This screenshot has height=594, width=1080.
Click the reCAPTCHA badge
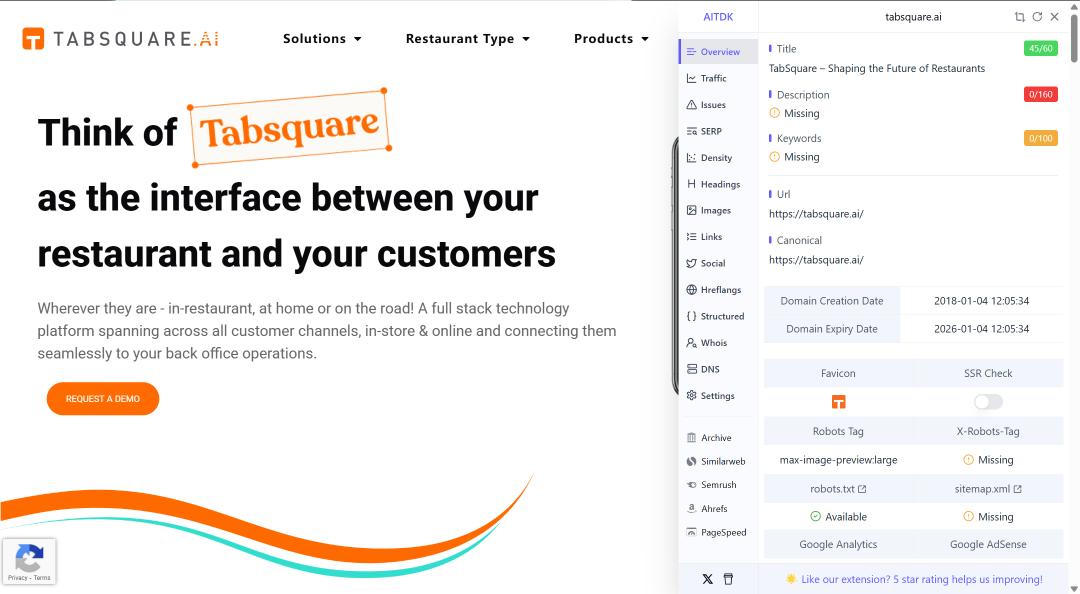pyautogui.click(x=29, y=561)
